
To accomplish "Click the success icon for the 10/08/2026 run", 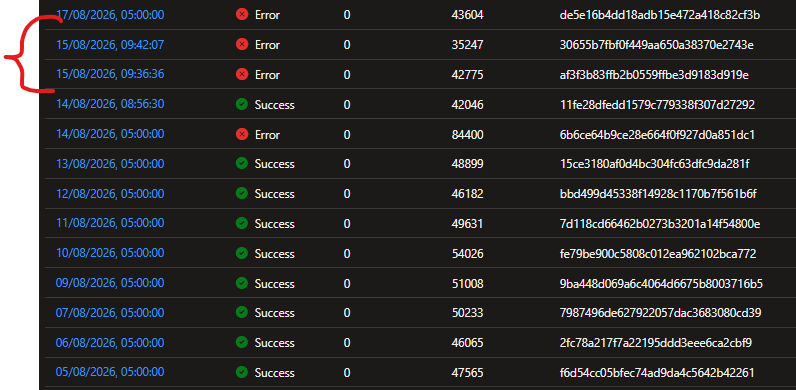I will pyautogui.click(x=242, y=253).
